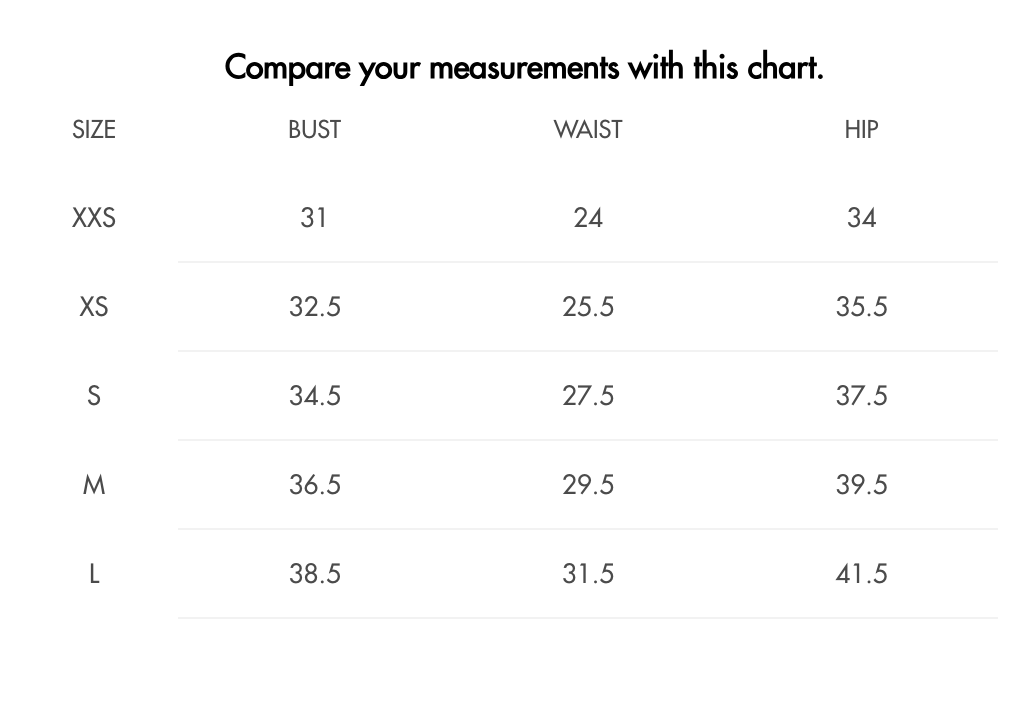
Task: Click the L size row label
Action: pos(94,574)
